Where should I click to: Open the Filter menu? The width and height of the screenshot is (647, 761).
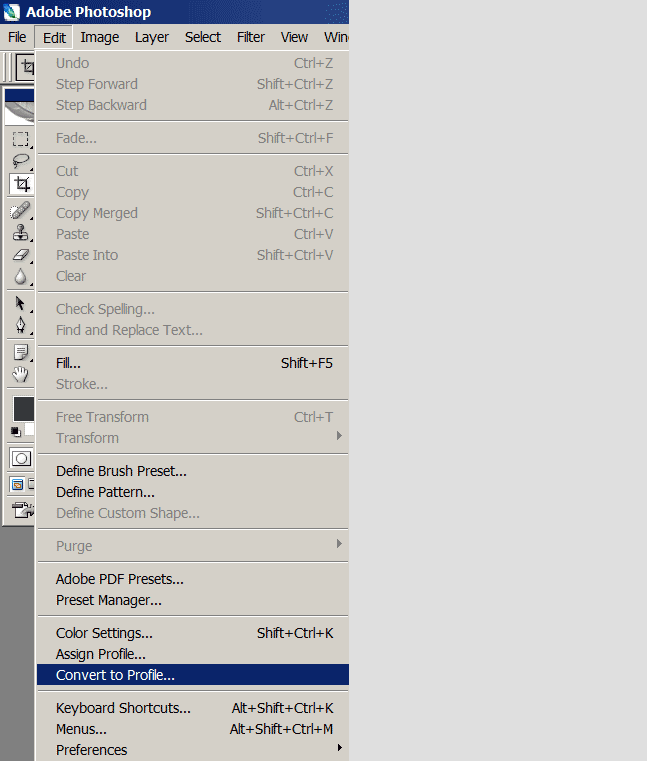tap(251, 37)
